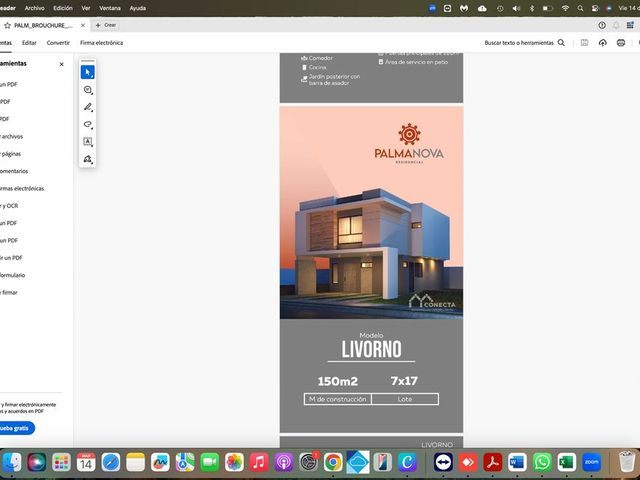Click the upload to cloud icon
The width and height of the screenshot is (640, 480).
point(602,42)
